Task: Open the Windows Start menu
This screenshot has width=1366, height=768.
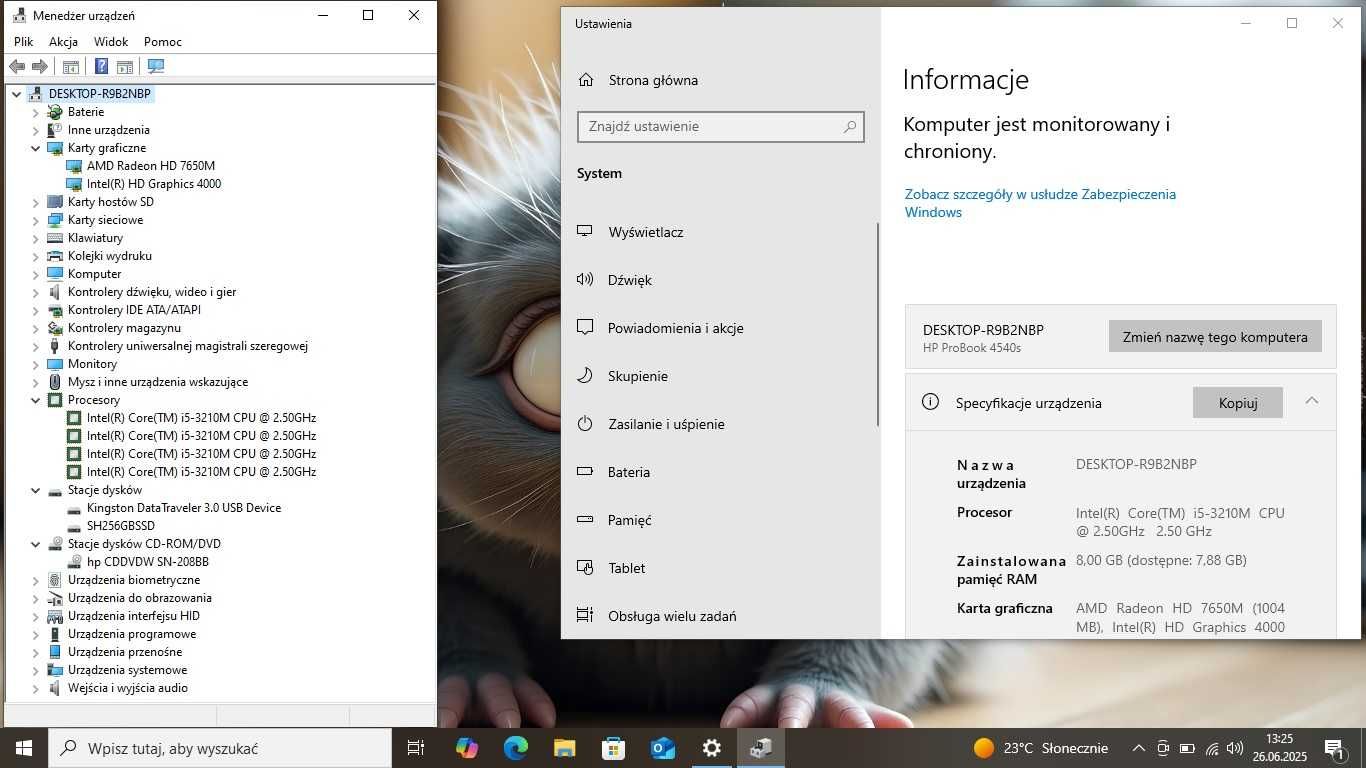Action: [x=23, y=748]
